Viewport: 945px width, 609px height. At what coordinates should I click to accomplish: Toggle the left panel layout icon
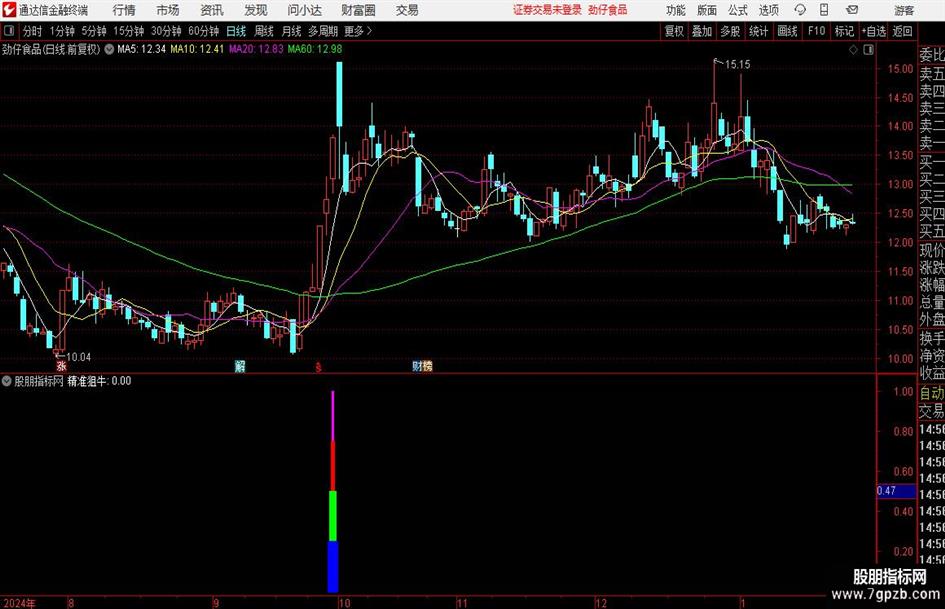pyautogui.click(x=9, y=31)
